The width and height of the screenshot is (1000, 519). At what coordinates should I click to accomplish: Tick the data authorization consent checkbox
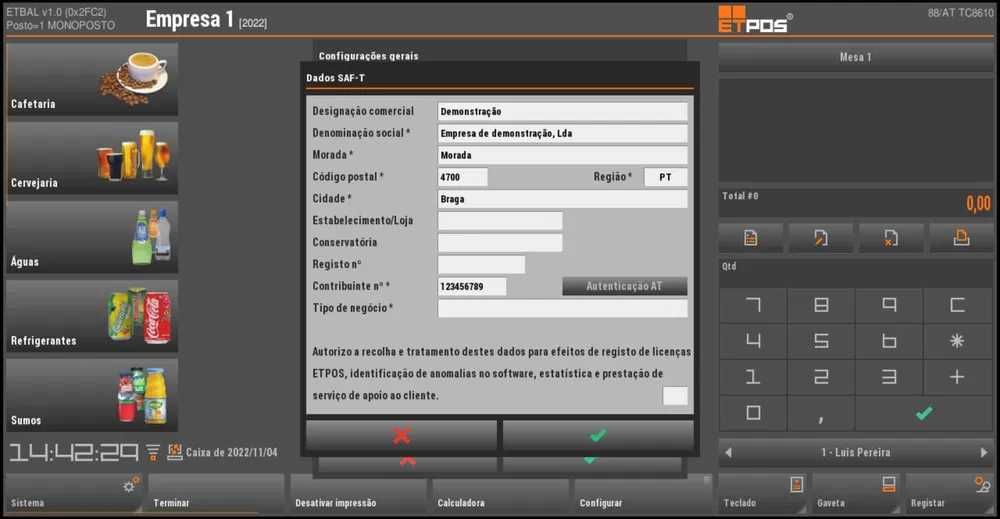click(675, 395)
